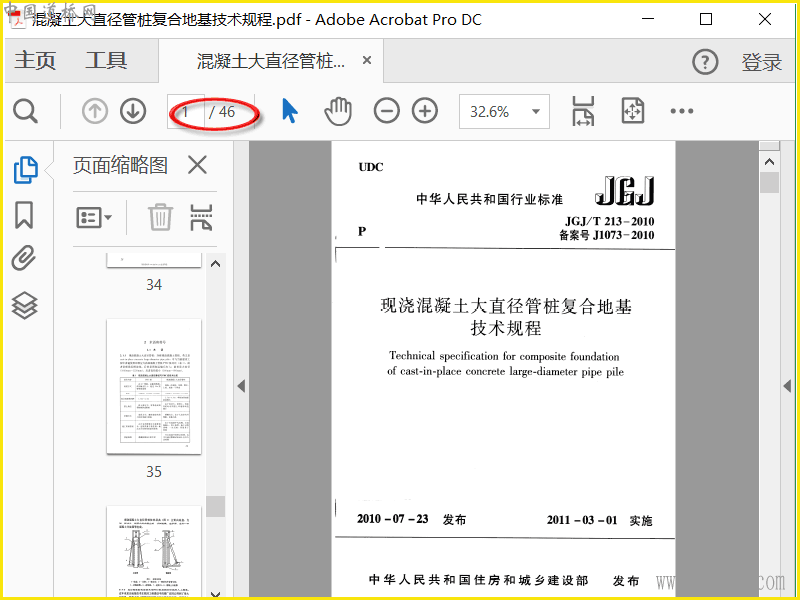Activate the hand pan tool
The width and height of the screenshot is (800, 600).
(x=338, y=111)
